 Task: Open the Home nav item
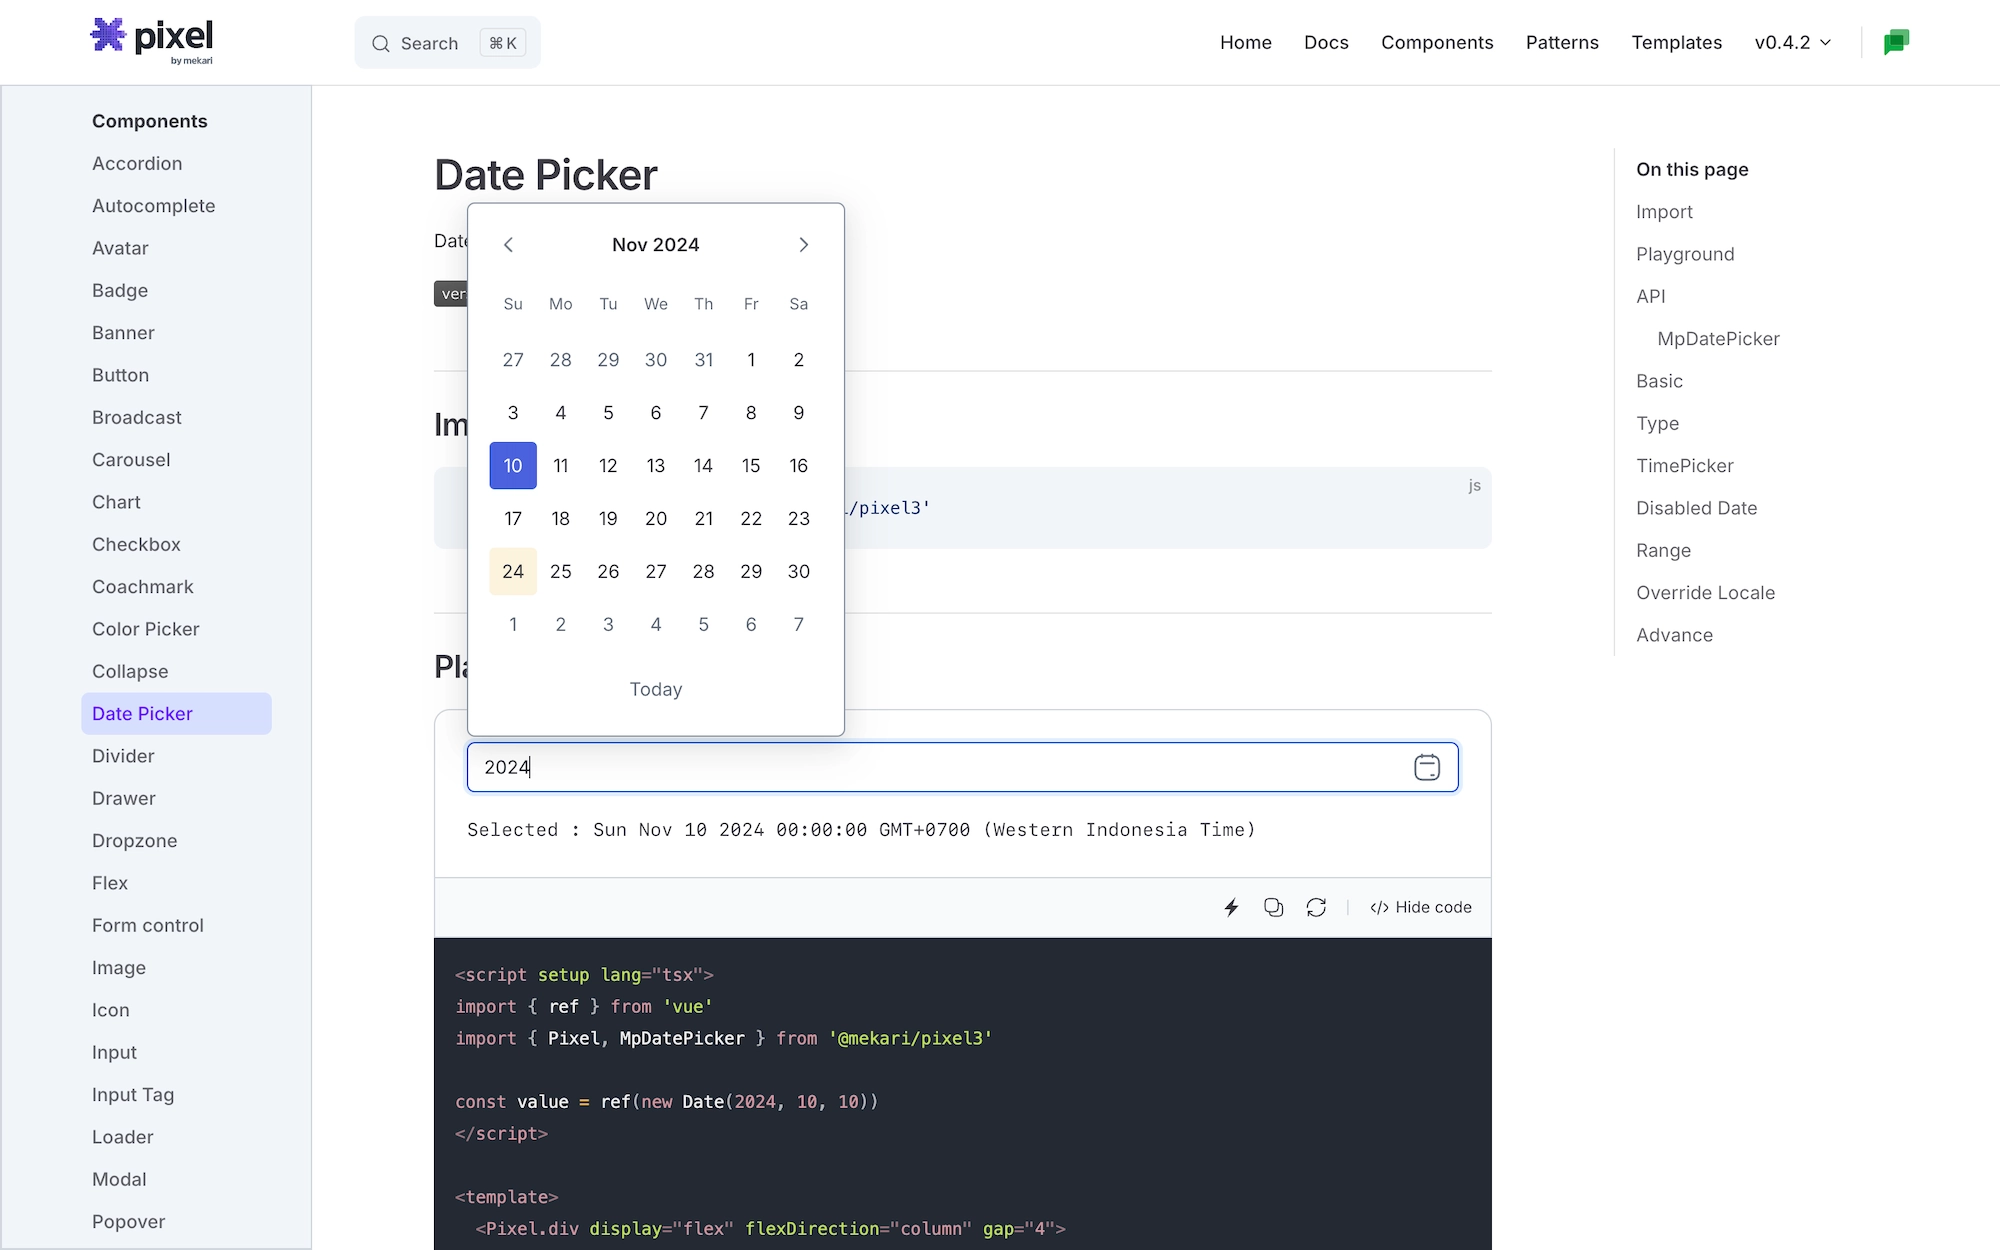(1246, 42)
